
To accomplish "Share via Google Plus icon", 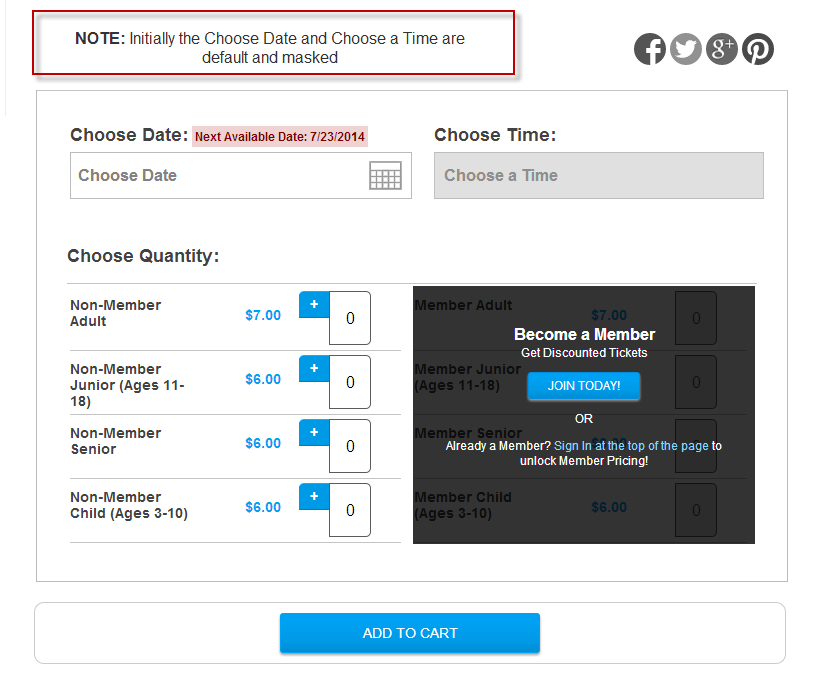I will 722,49.
